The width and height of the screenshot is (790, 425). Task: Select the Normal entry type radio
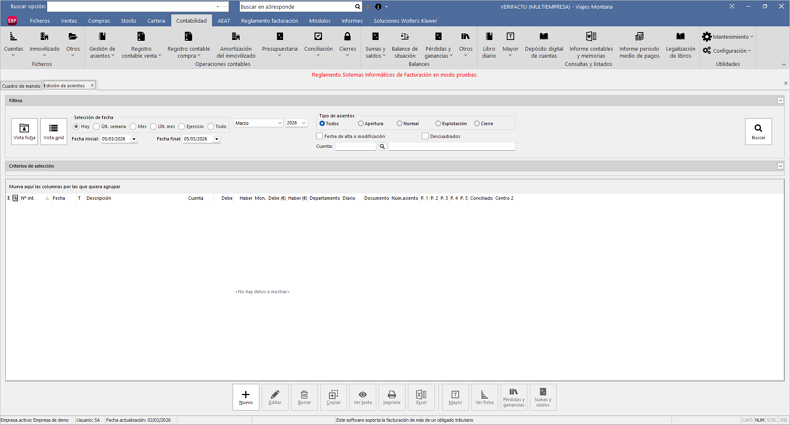(x=400, y=123)
